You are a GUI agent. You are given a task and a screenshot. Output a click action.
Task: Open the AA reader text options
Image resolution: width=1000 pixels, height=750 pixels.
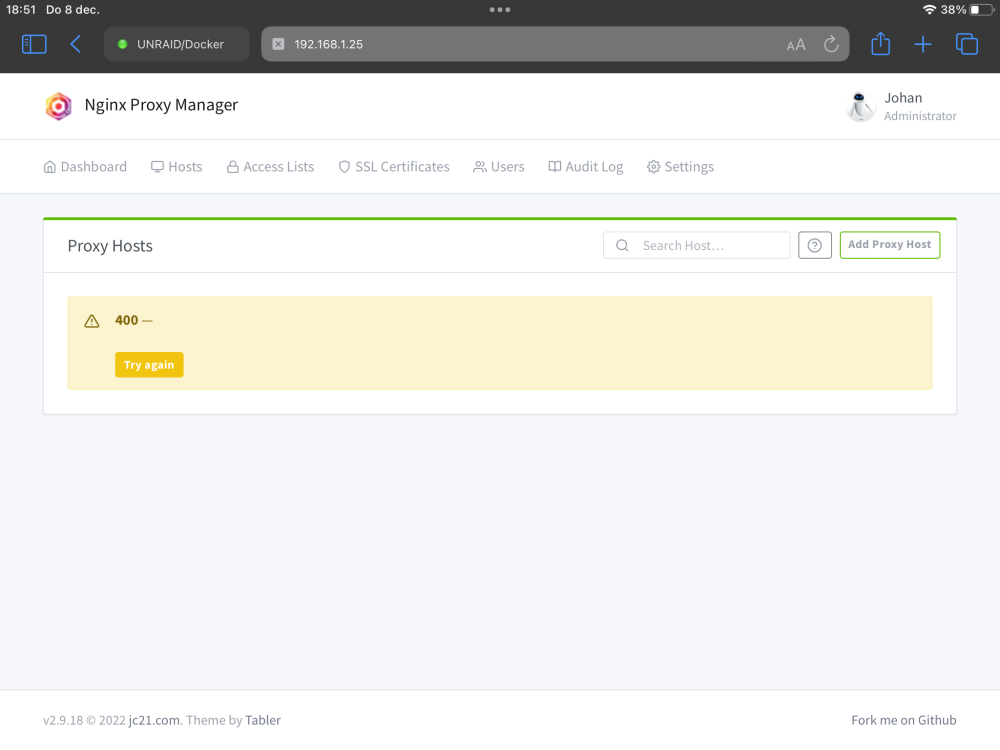point(796,45)
